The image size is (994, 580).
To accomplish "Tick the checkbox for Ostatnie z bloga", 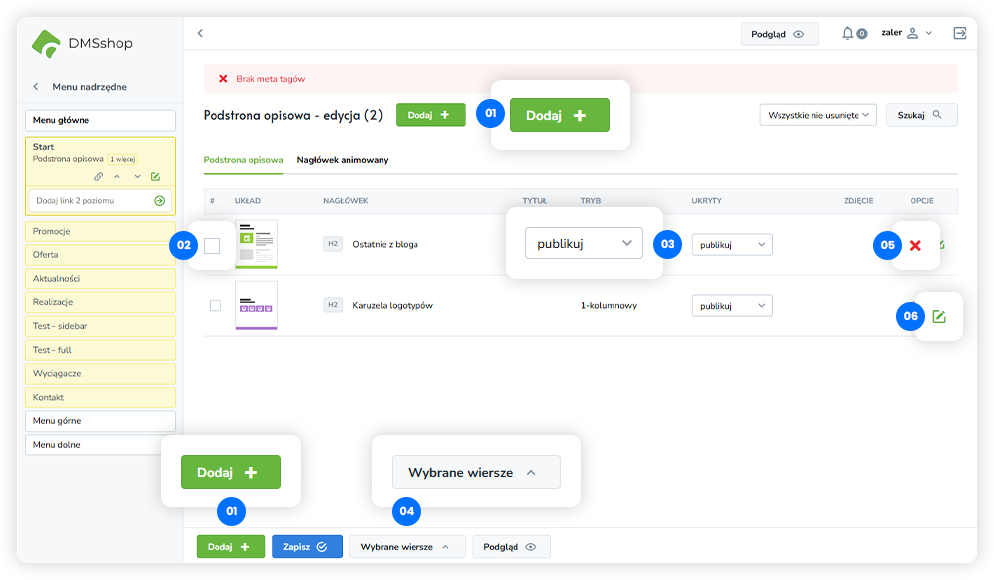I will [x=212, y=246].
